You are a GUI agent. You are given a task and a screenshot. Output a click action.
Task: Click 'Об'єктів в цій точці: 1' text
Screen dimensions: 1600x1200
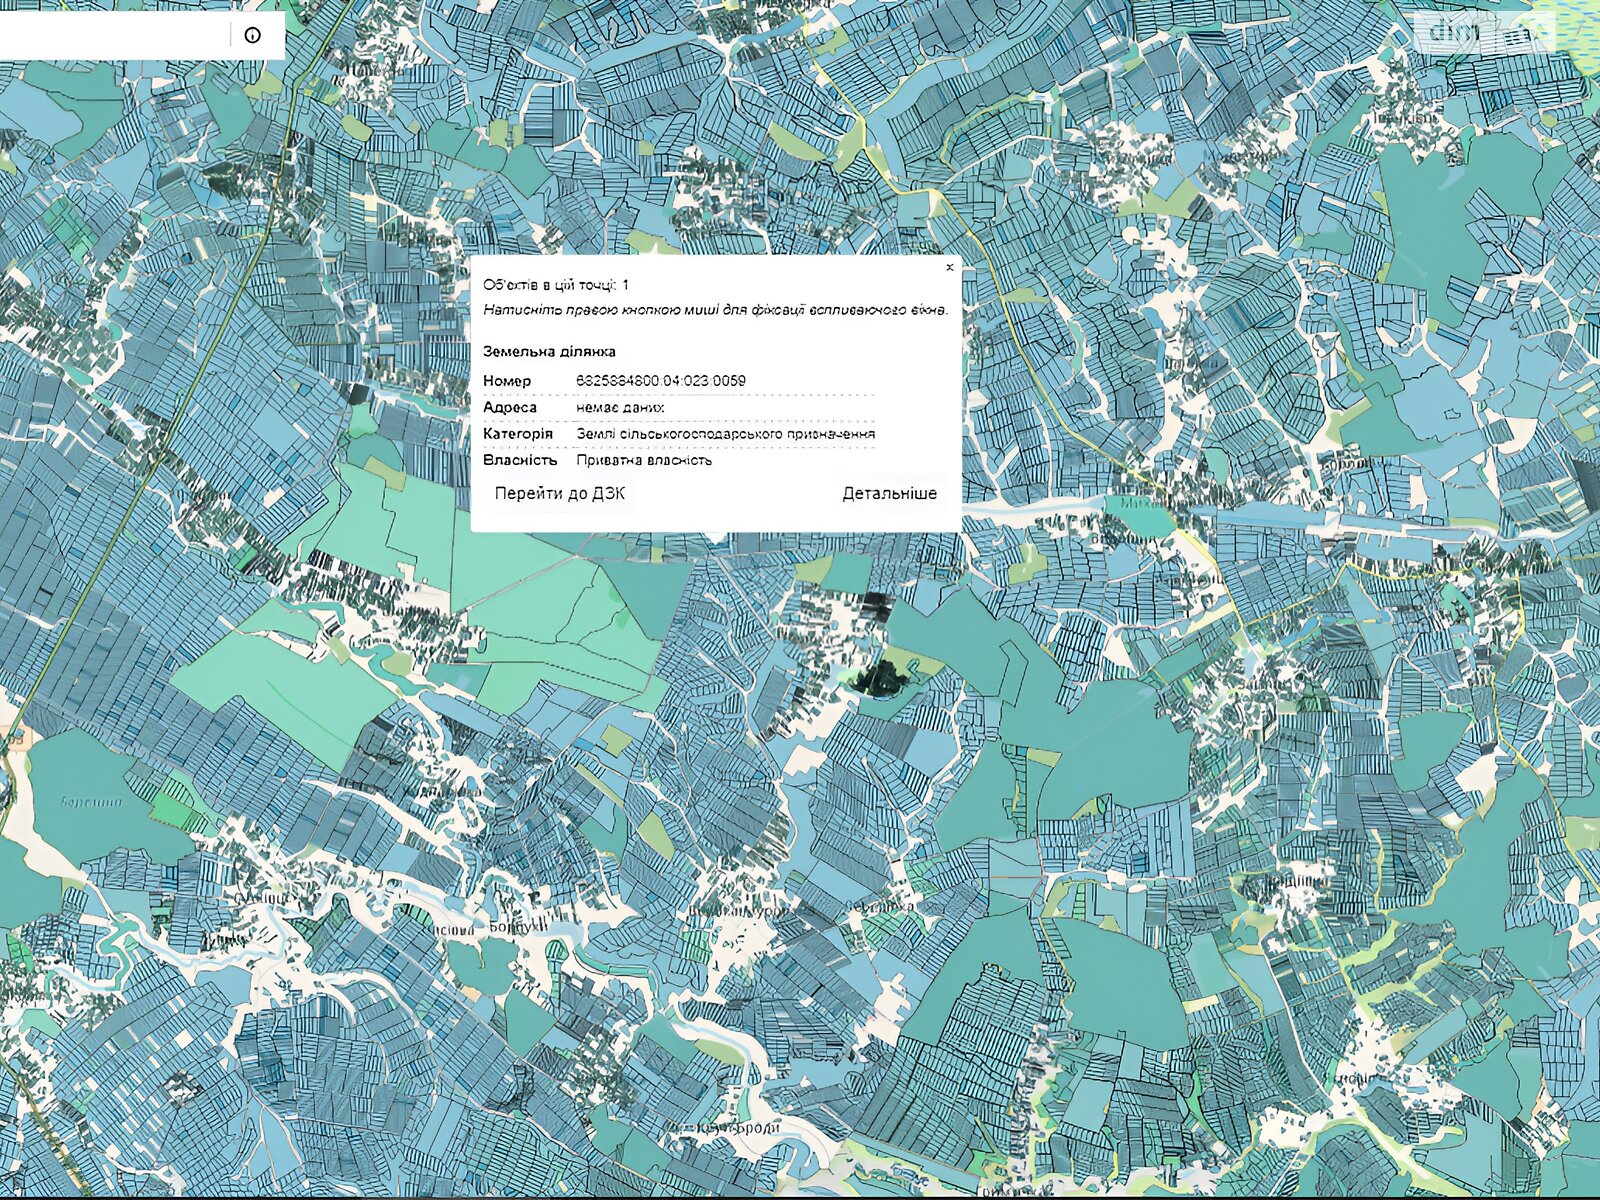[556, 285]
